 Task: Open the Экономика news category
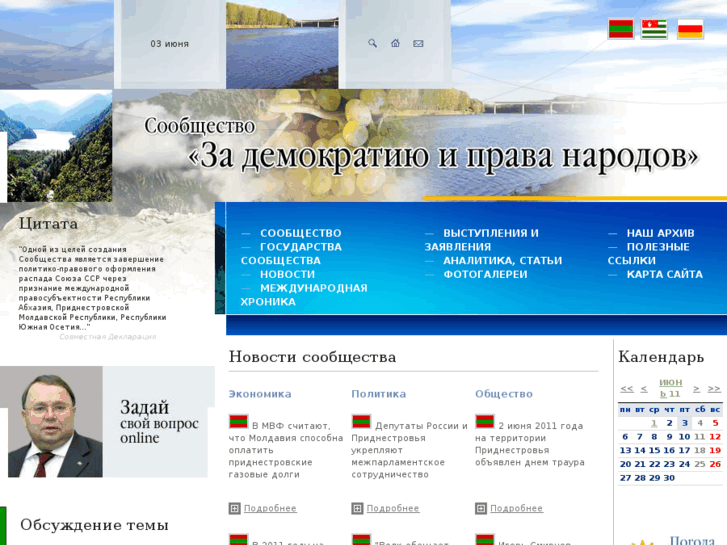tap(260, 394)
